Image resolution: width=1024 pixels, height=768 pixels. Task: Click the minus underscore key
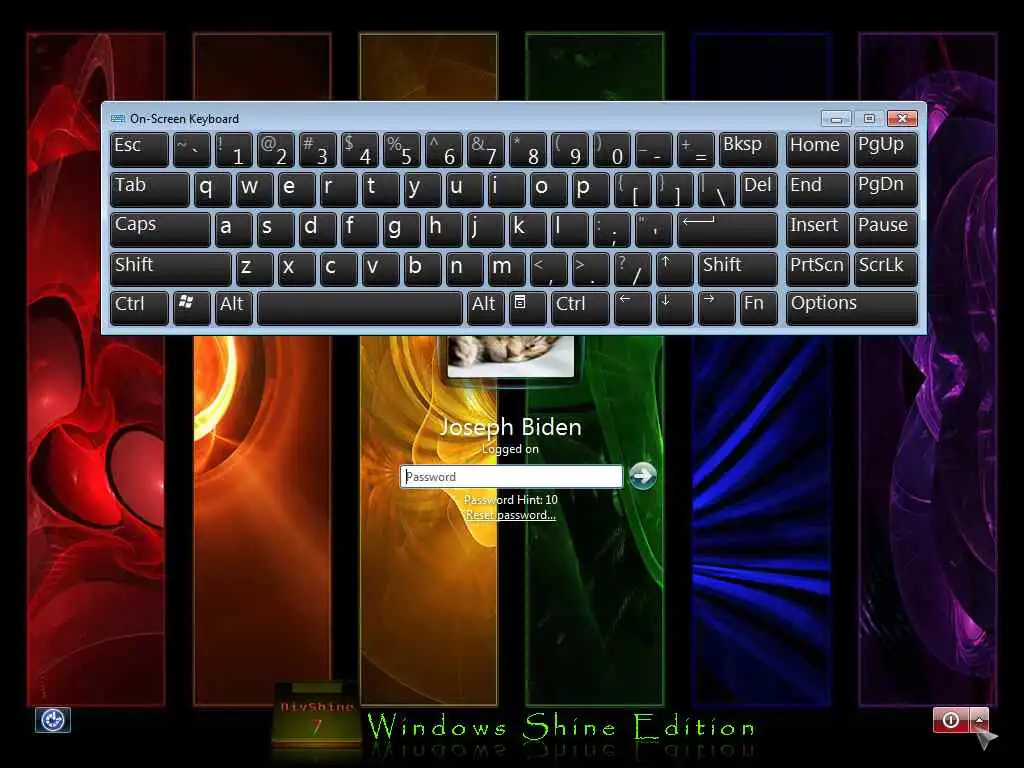click(x=653, y=150)
